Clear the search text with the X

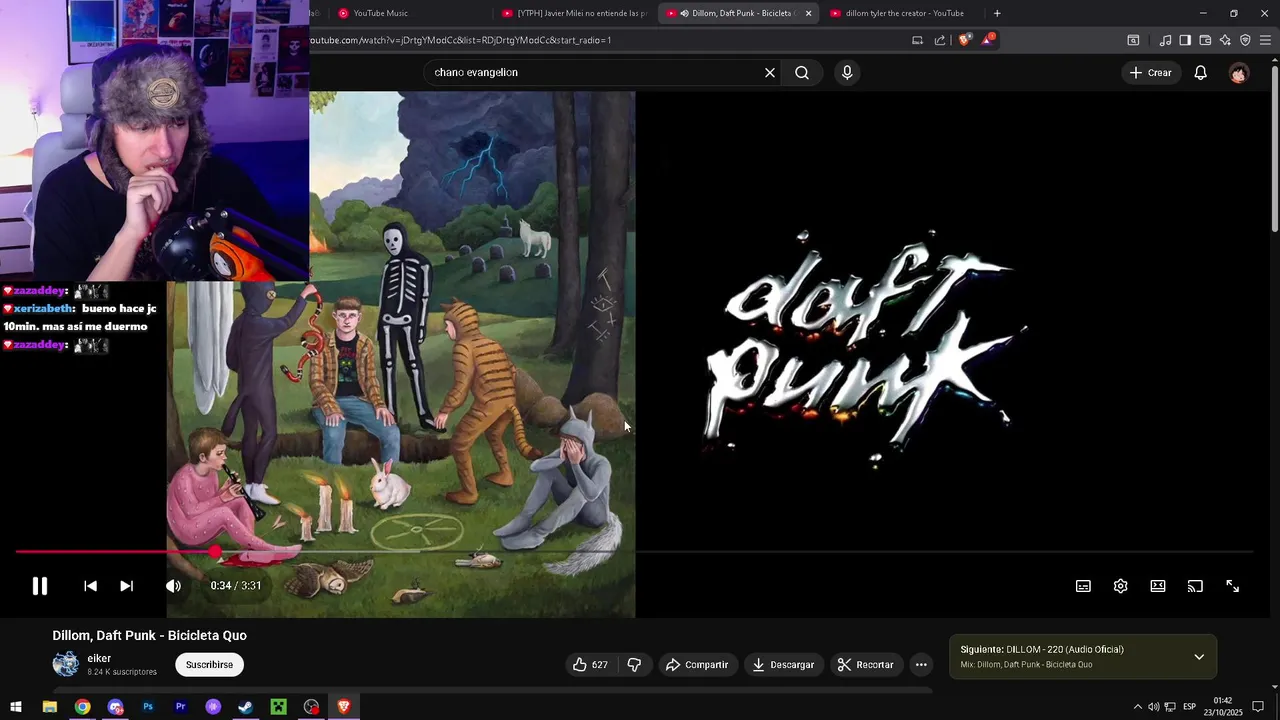point(770,73)
